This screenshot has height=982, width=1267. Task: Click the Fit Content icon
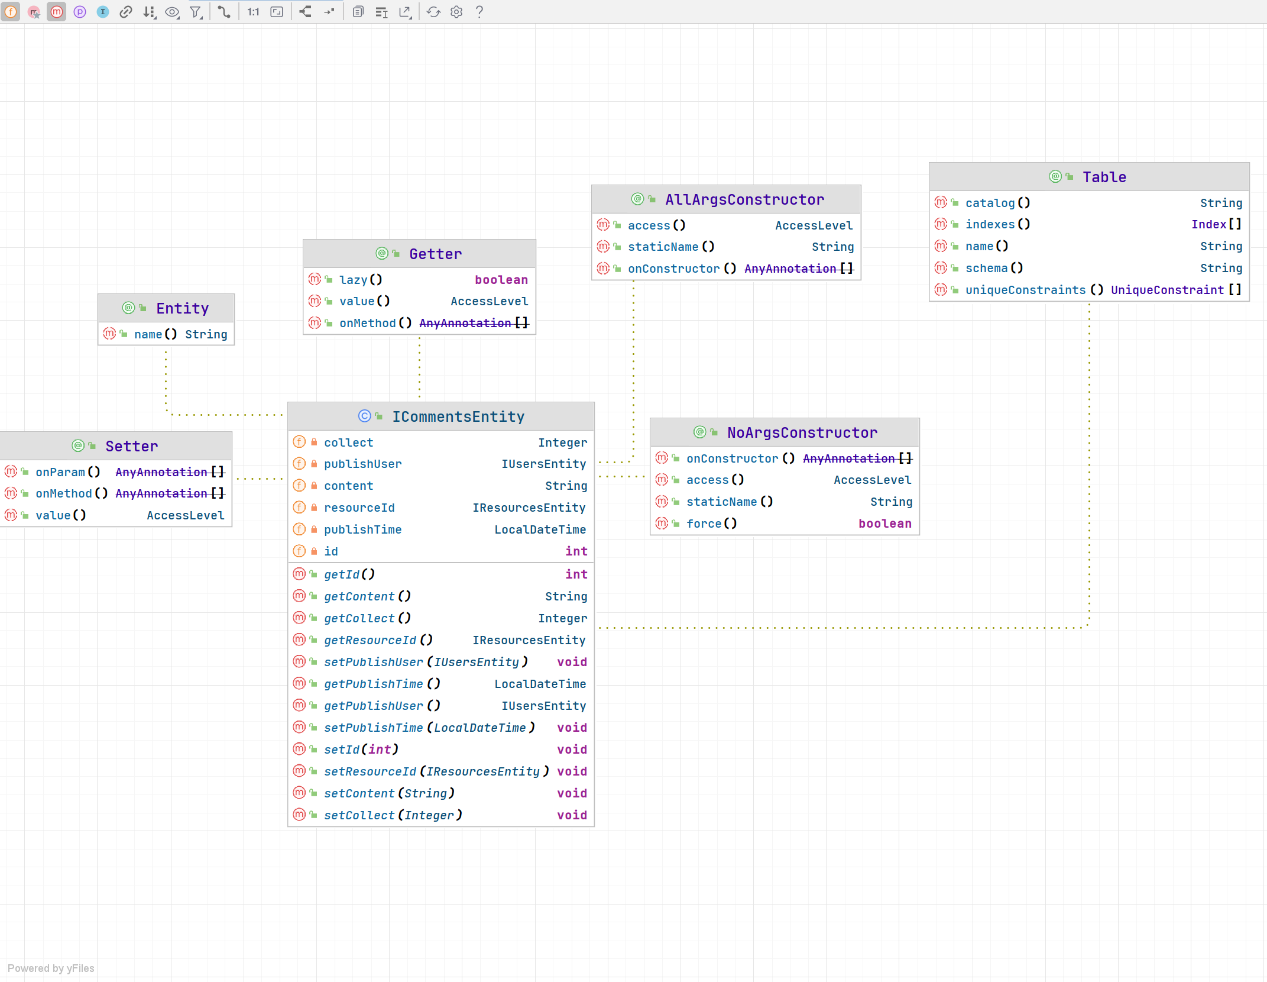click(x=277, y=12)
